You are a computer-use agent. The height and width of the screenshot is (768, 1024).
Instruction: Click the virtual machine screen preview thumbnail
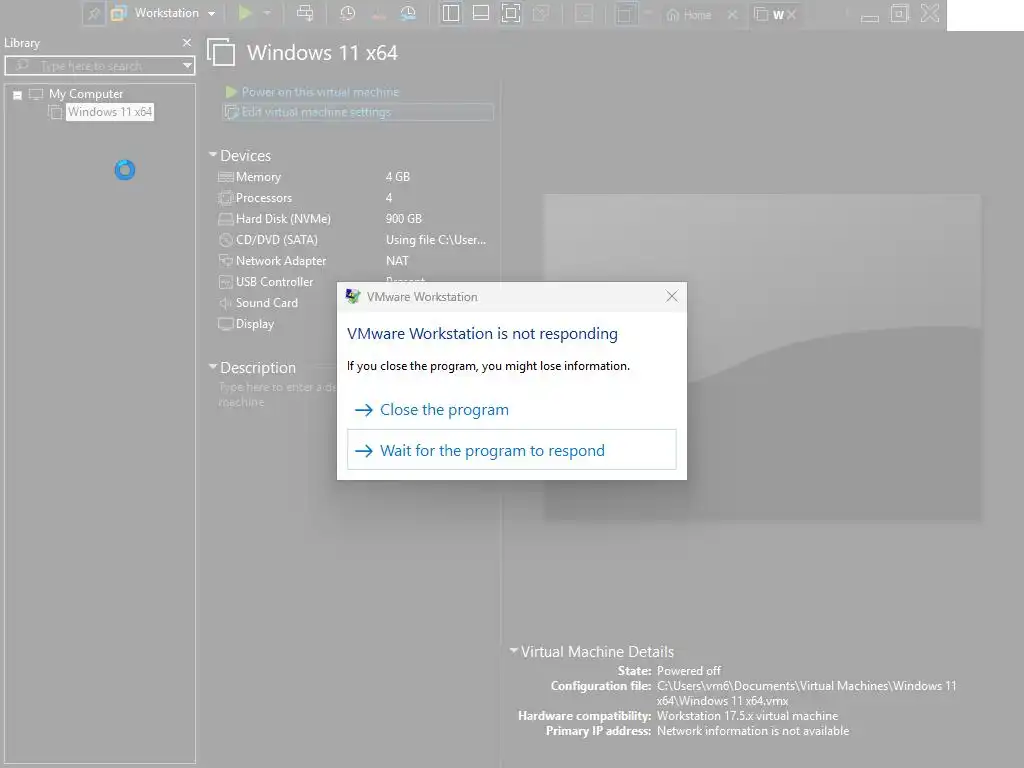(762, 357)
